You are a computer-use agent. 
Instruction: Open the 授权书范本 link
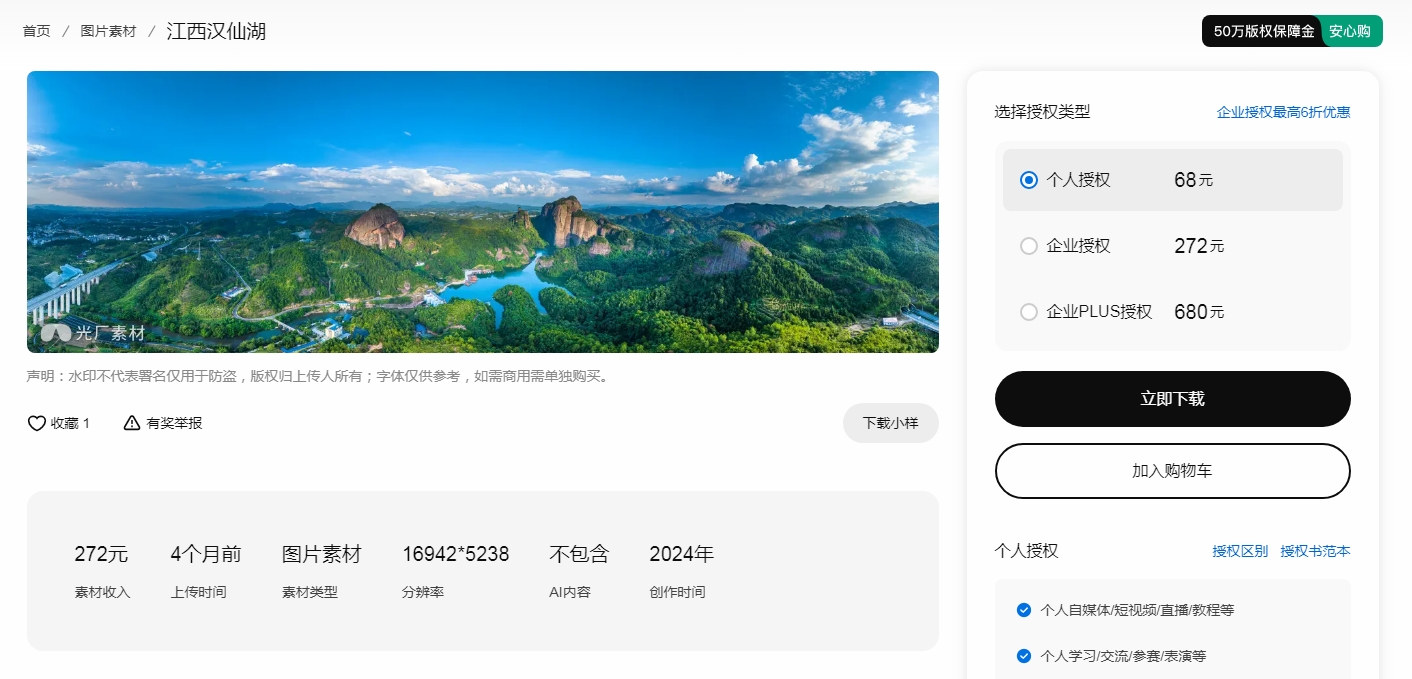(x=1315, y=551)
